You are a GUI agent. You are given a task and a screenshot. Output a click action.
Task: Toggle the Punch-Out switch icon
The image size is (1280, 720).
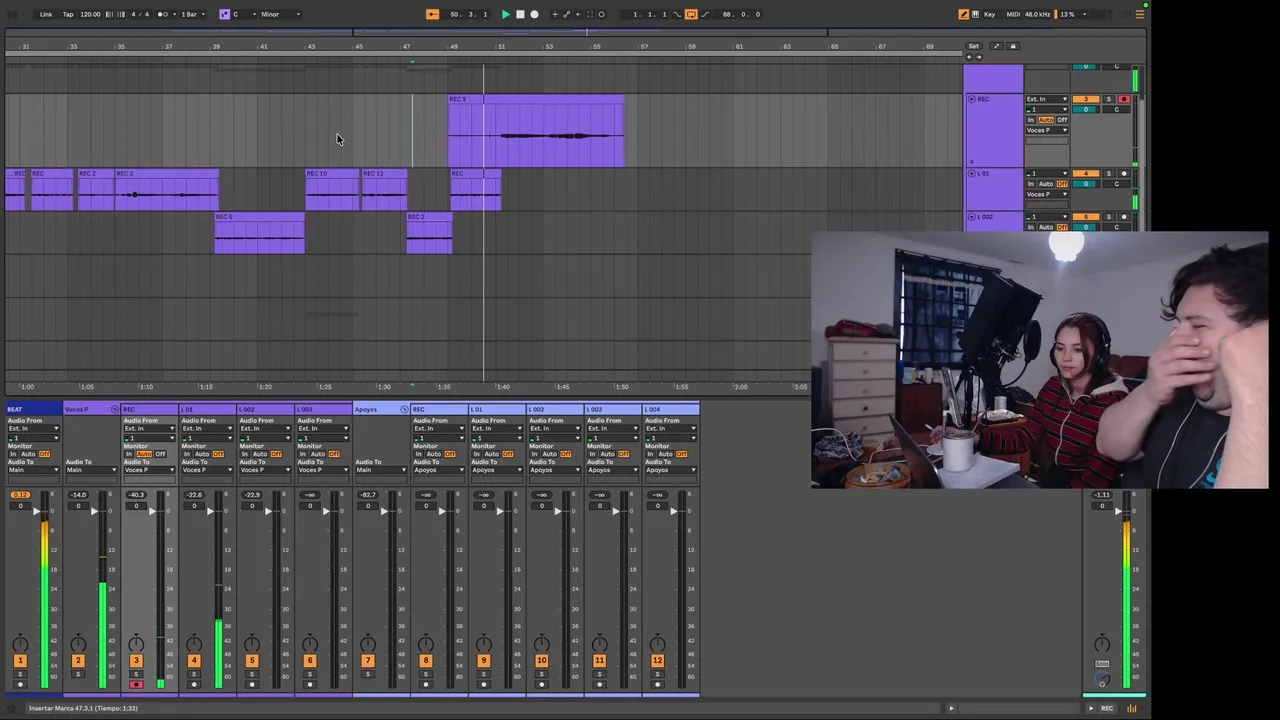tap(703, 14)
